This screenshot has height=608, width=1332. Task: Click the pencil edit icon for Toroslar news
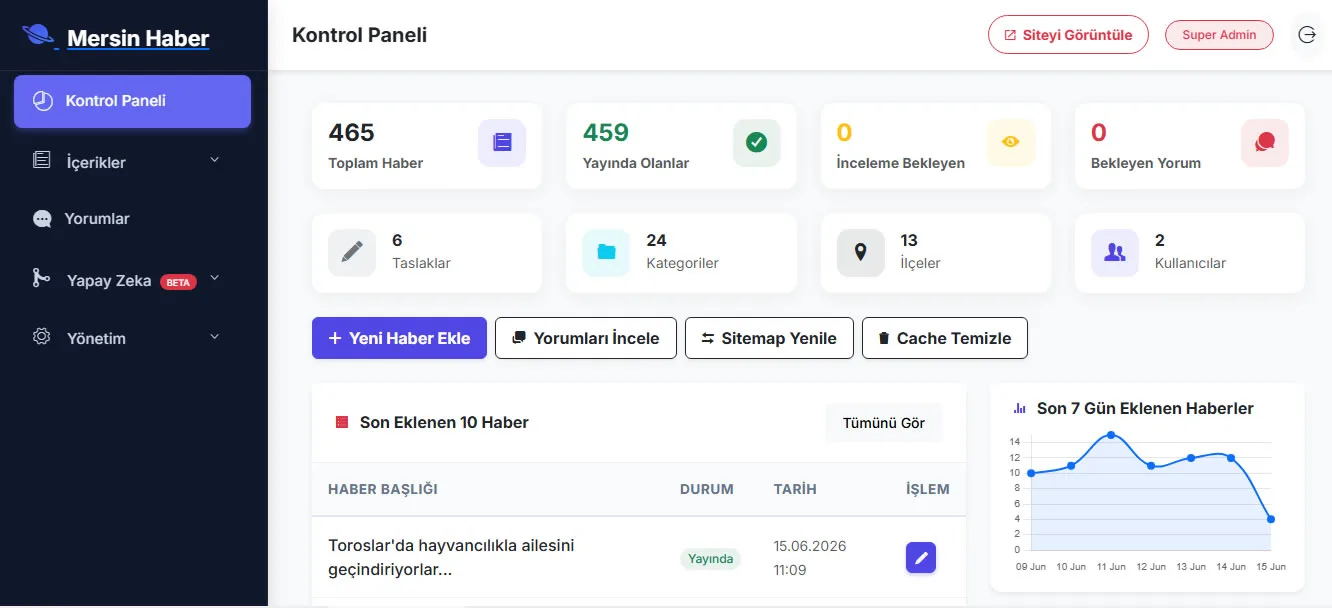point(921,557)
